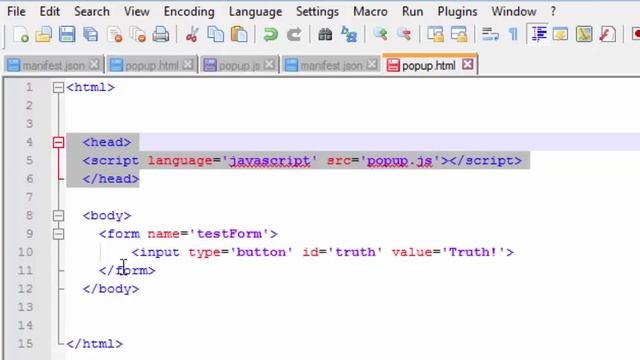Click the closing </body> tag text
This screenshot has width=640, height=360.
(111, 289)
